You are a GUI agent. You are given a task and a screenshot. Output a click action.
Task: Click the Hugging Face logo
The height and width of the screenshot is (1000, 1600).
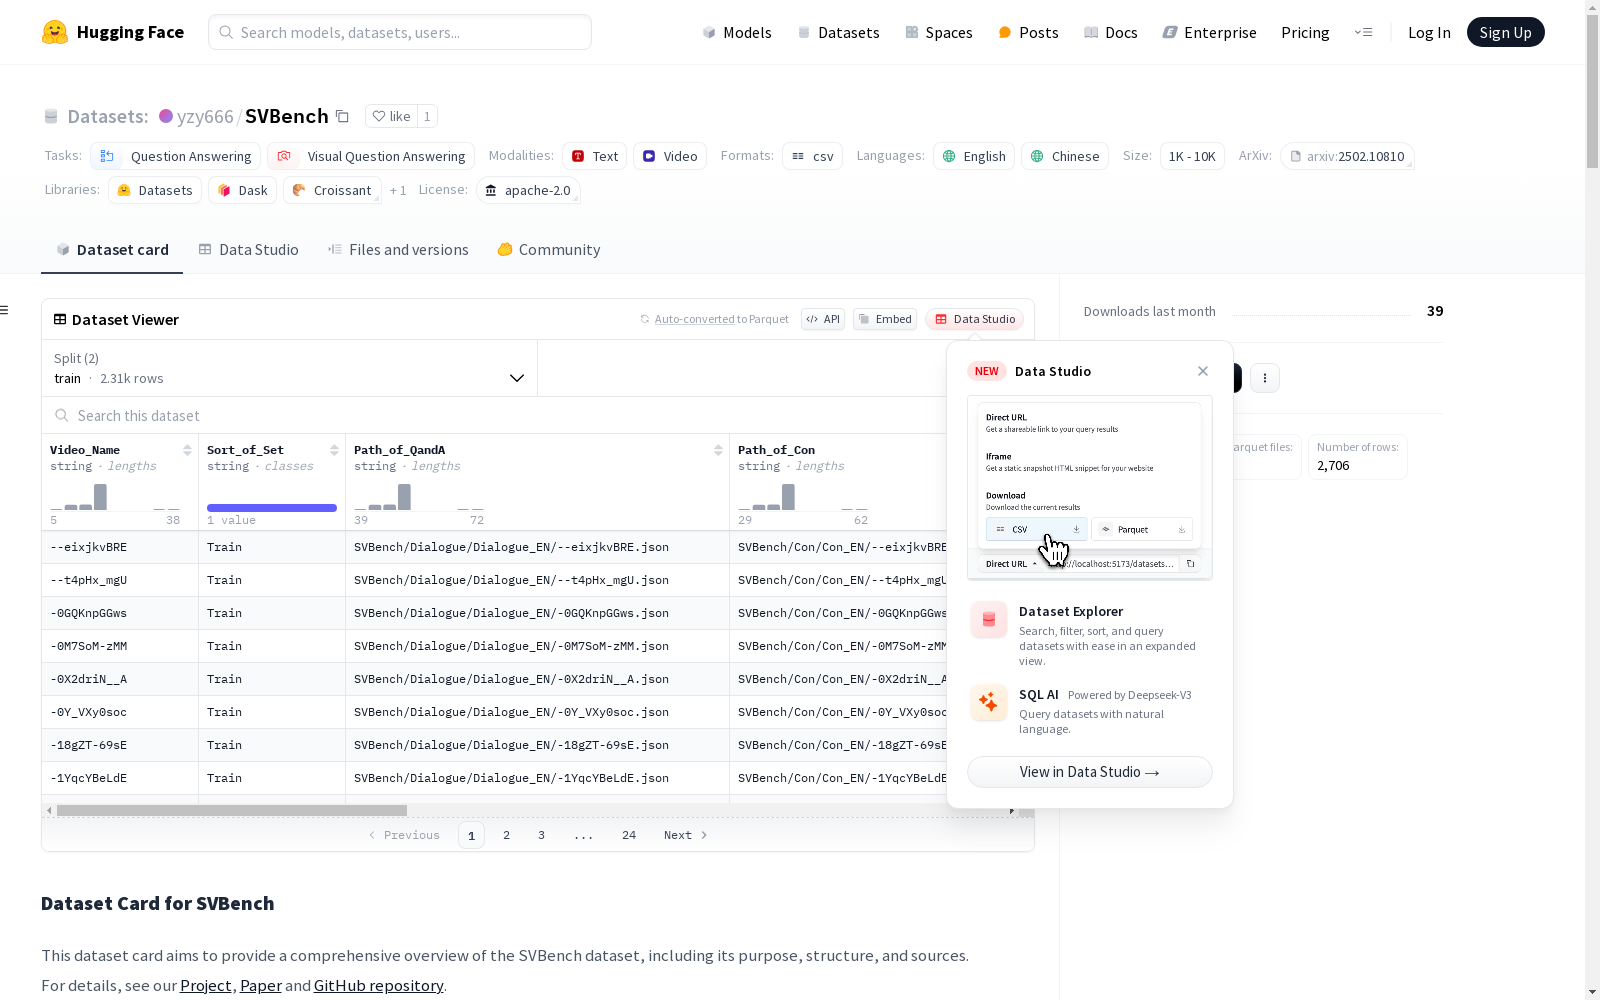pyautogui.click(x=113, y=32)
